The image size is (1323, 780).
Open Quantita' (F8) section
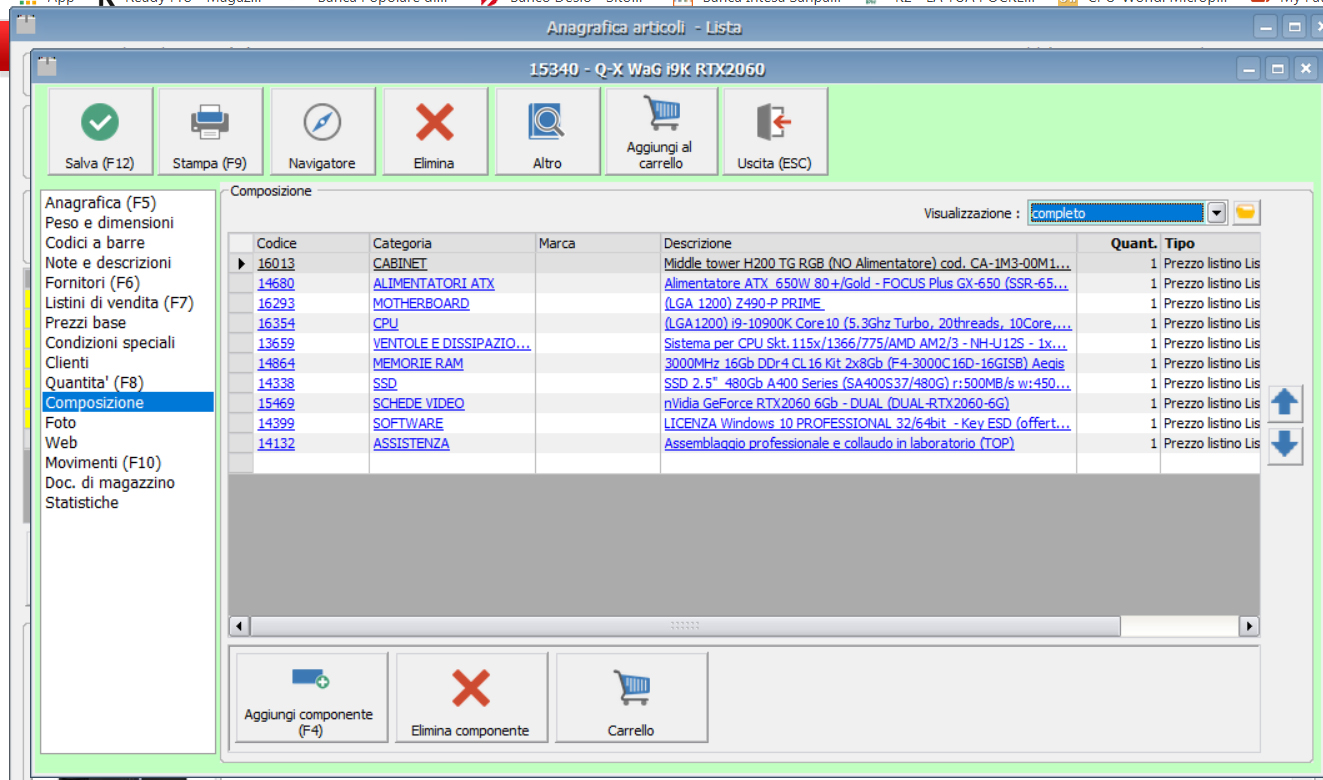pyautogui.click(x=94, y=383)
